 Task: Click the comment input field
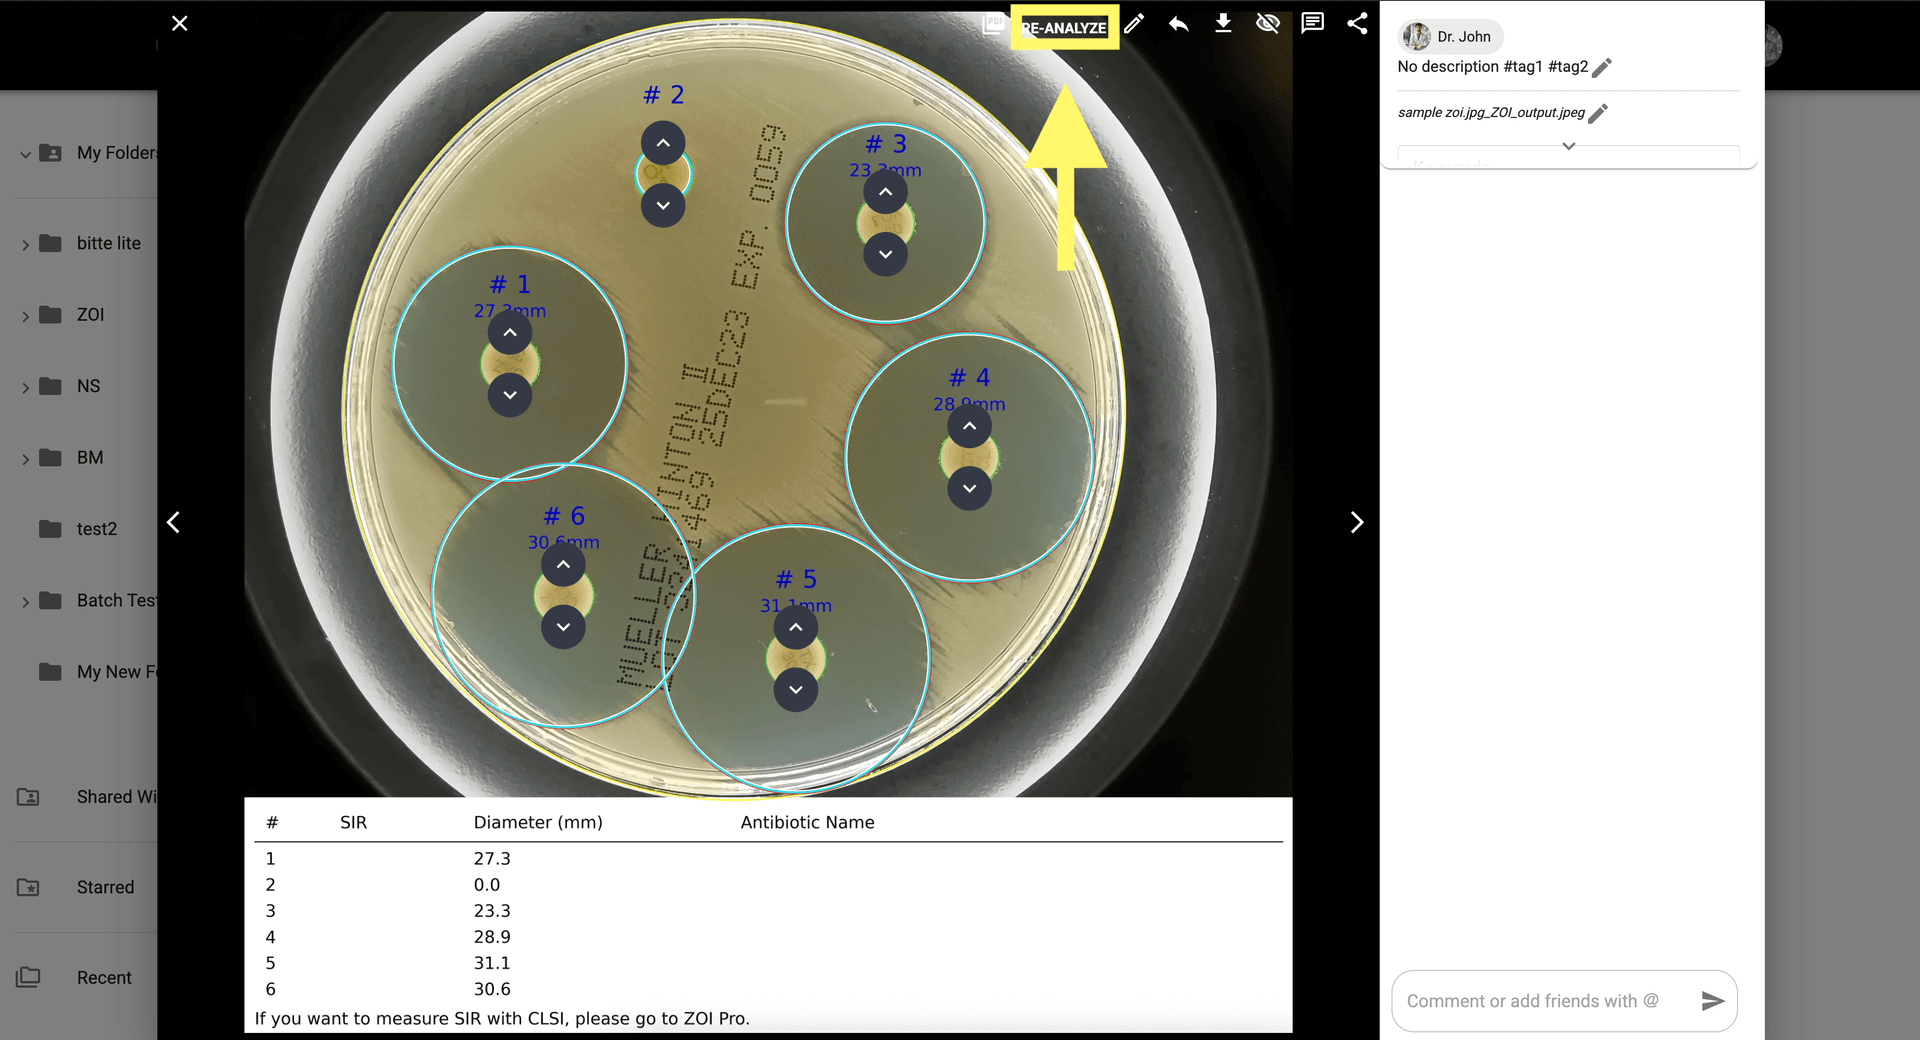pyautogui.click(x=1540, y=1001)
